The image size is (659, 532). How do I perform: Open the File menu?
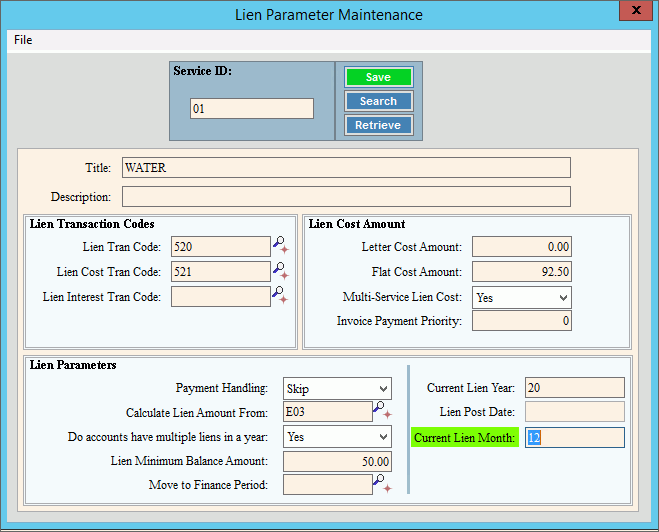[23, 40]
